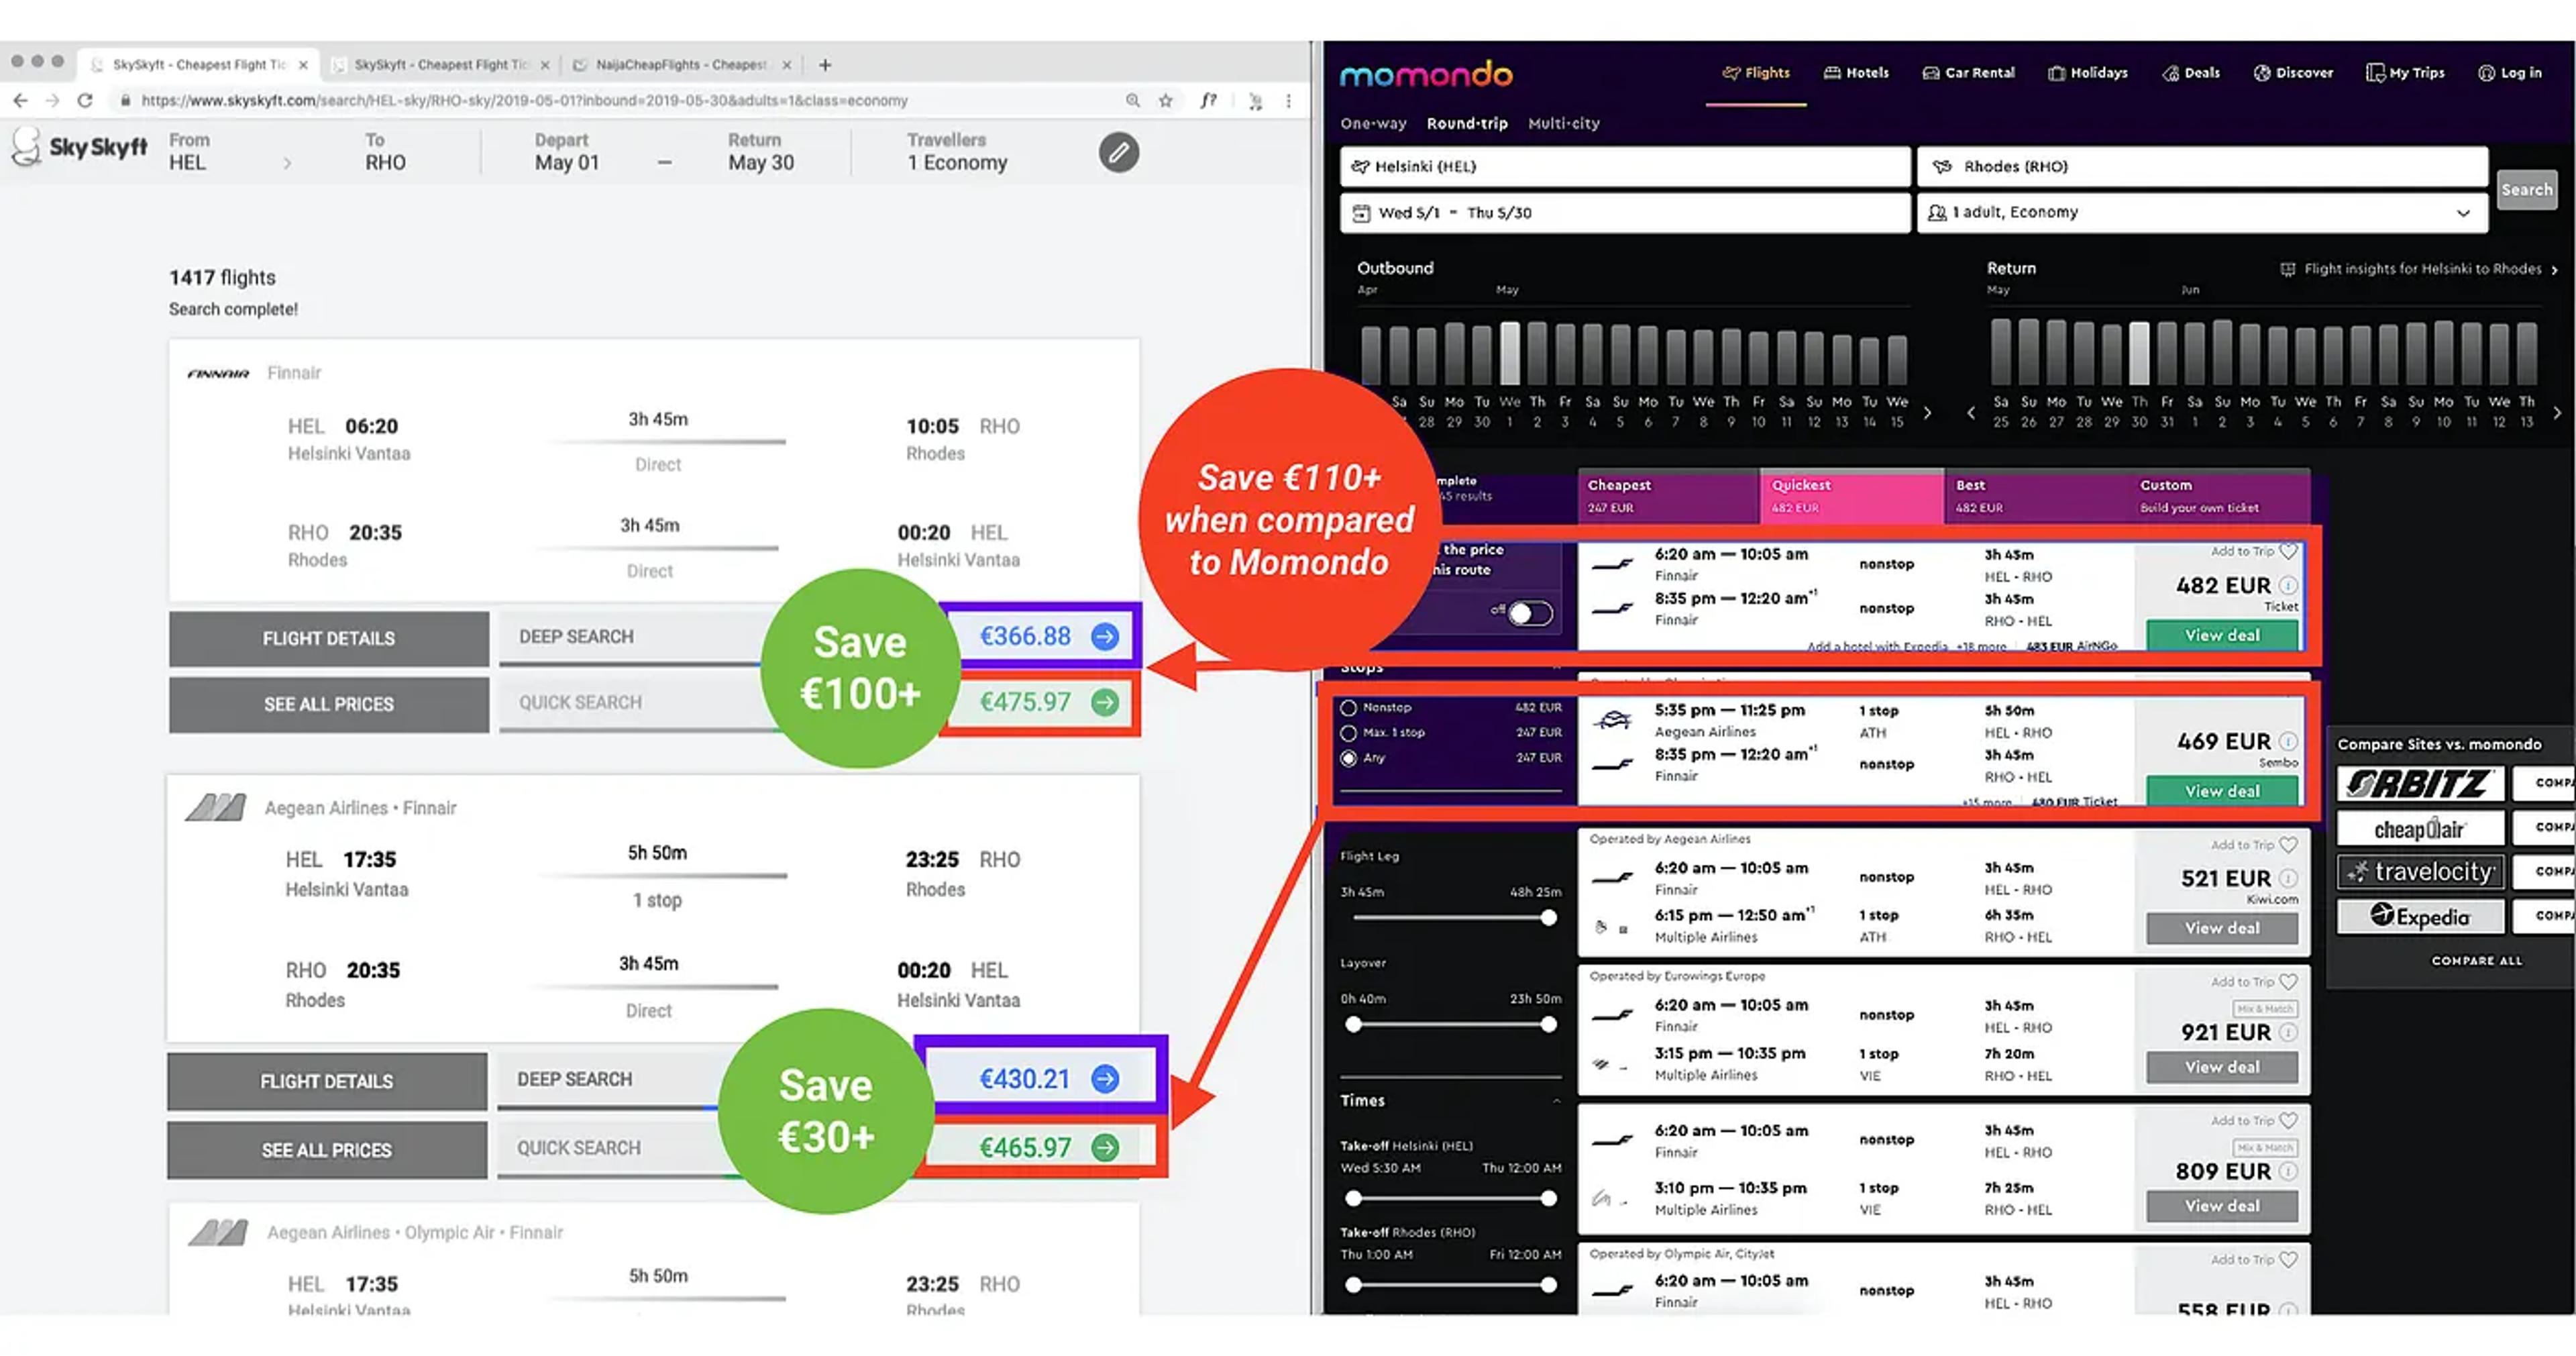The image size is (2576, 1356).
Task: Click the green arrow beside €475.97
Action: coord(1105,702)
